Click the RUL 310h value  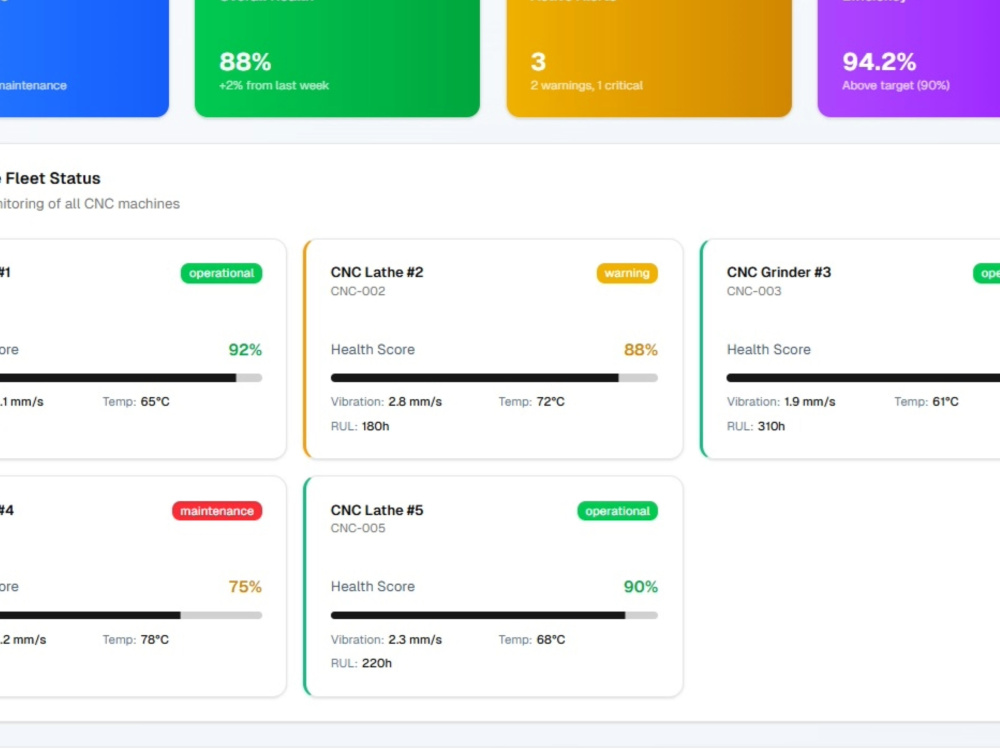click(771, 426)
